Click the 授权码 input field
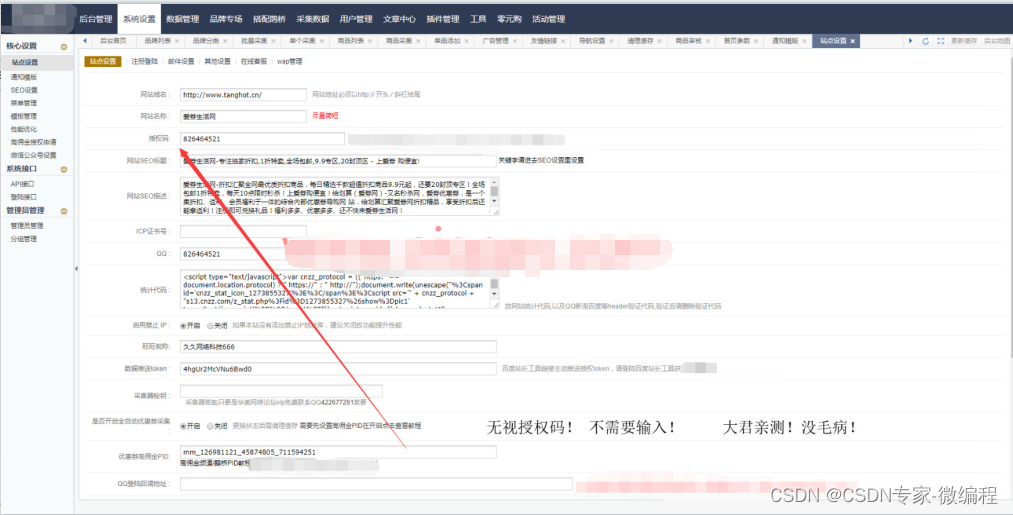The width and height of the screenshot is (1013, 515). click(x=262, y=138)
